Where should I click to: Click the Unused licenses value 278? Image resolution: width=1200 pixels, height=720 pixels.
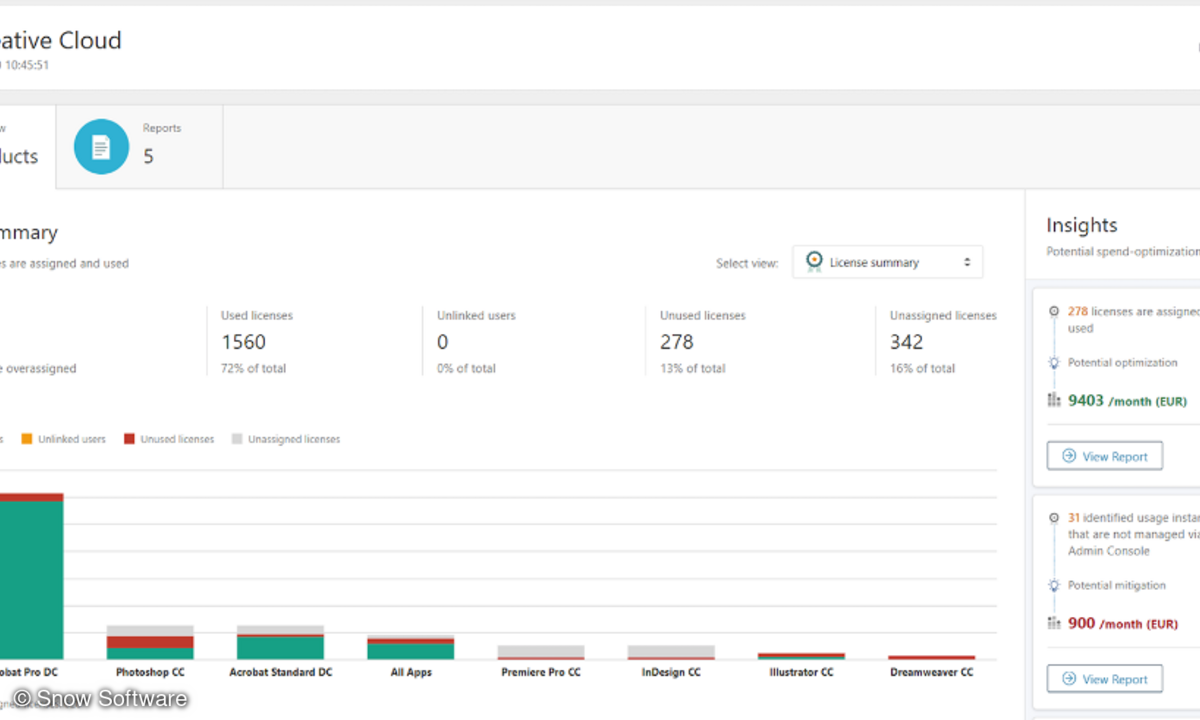(677, 342)
